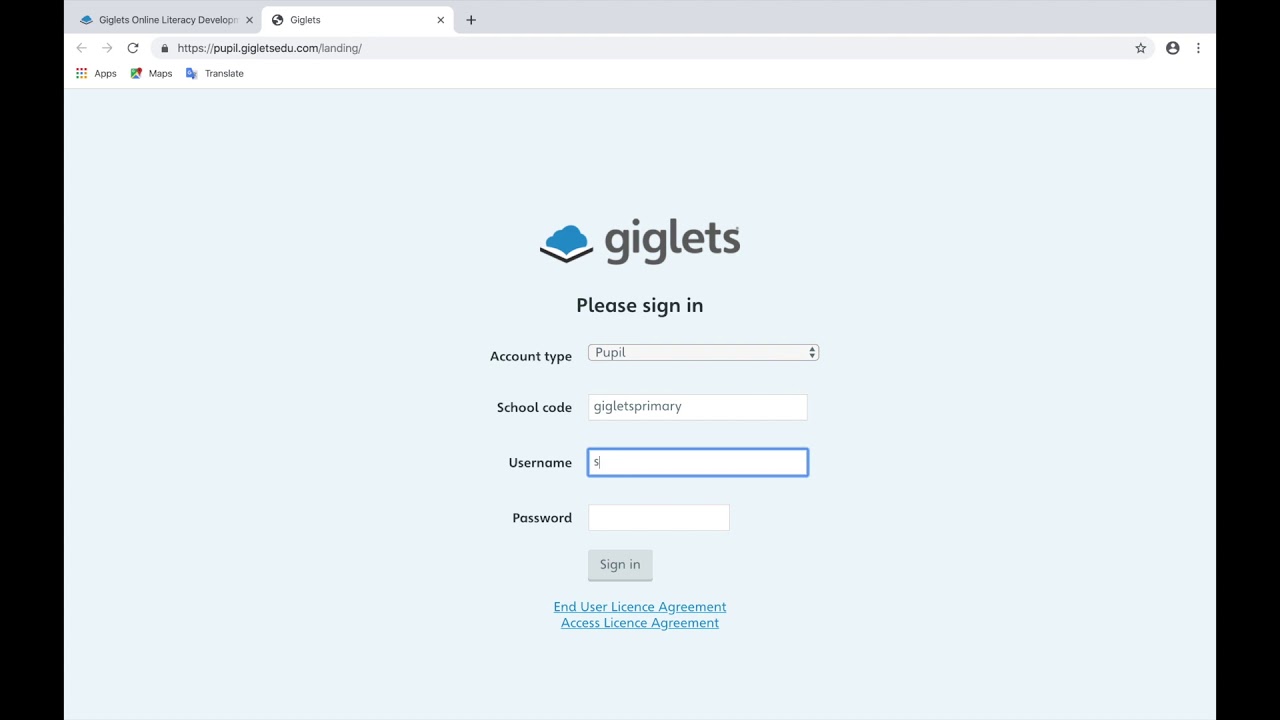Viewport: 1280px width, 720px height.
Task: Open Chrome three-dot menu
Action: (x=1198, y=48)
